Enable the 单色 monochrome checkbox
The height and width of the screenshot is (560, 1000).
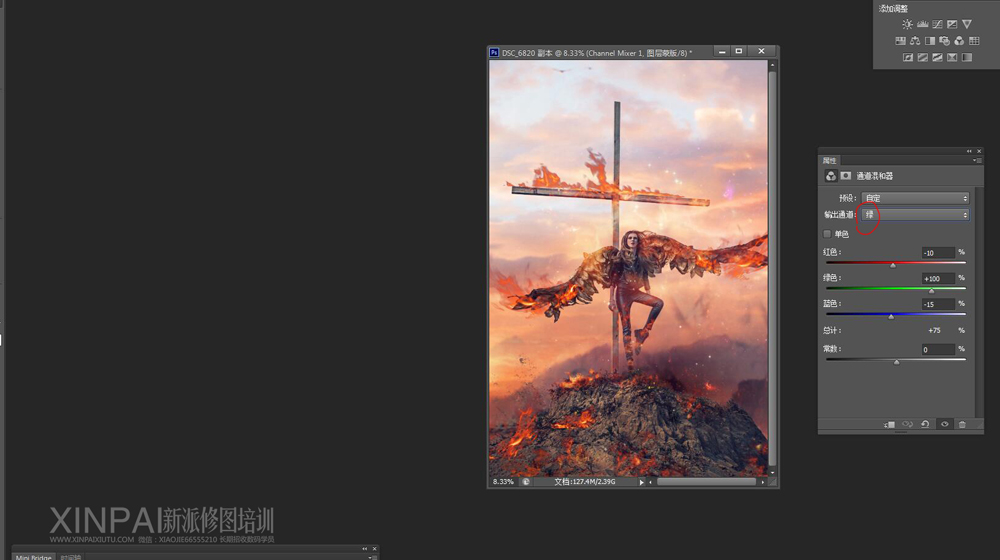pyautogui.click(x=827, y=234)
